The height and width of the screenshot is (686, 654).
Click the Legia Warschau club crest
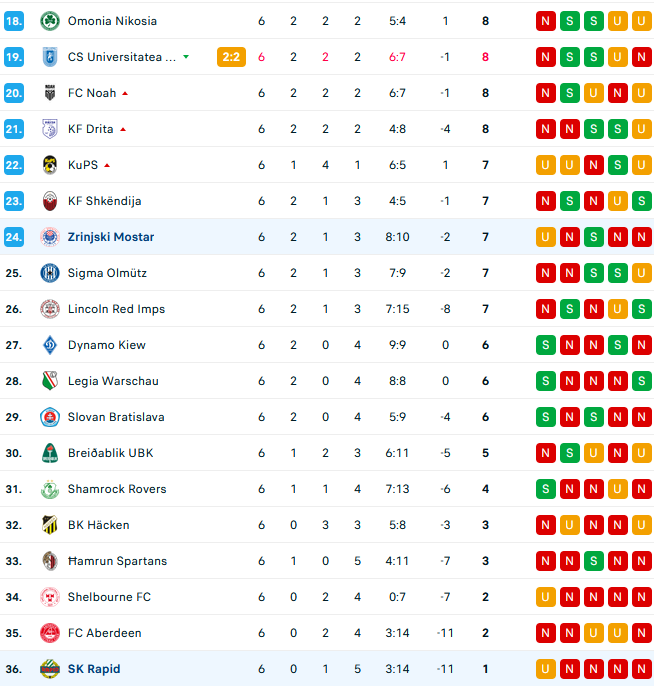[49, 381]
